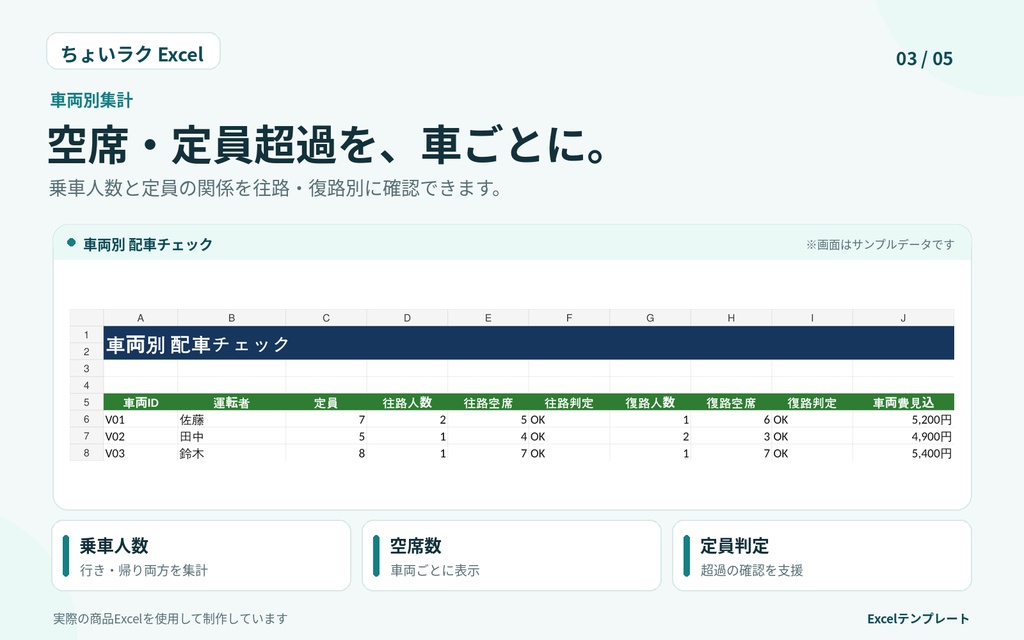Select row 8 header
1024x640 pixels.
[x=86, y=453]
